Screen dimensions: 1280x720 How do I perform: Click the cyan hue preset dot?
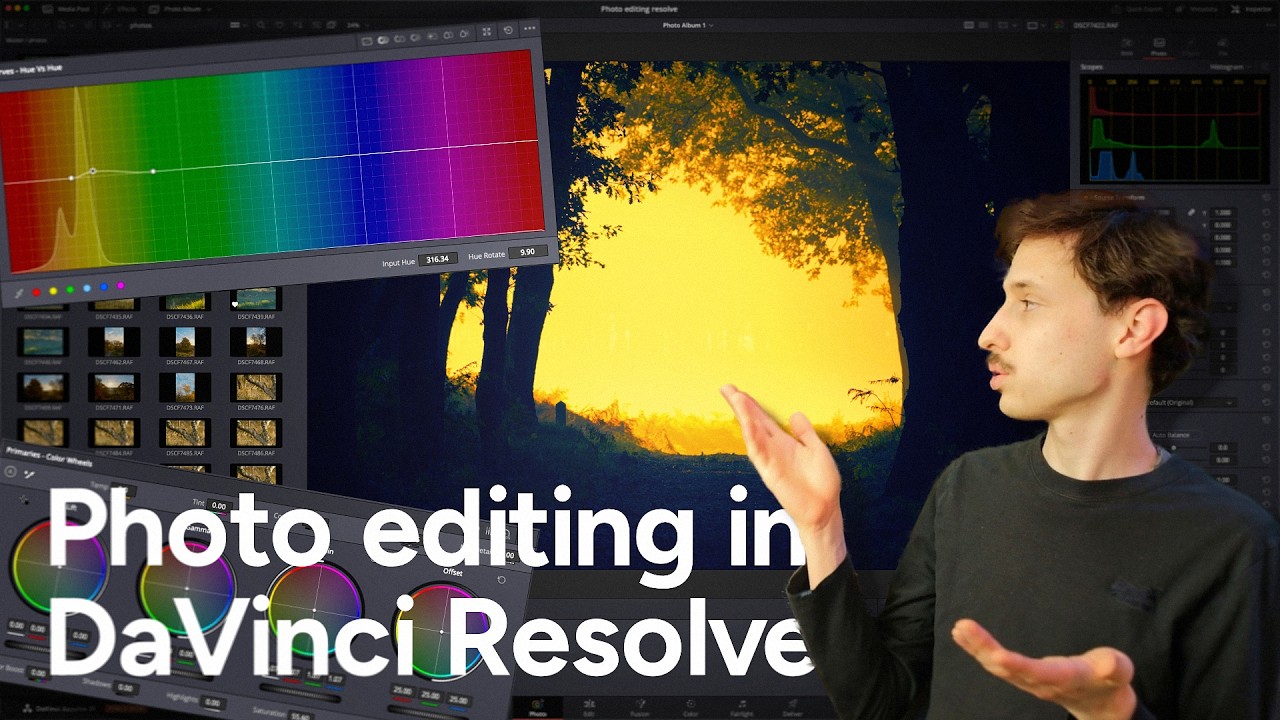pos(87,288)
